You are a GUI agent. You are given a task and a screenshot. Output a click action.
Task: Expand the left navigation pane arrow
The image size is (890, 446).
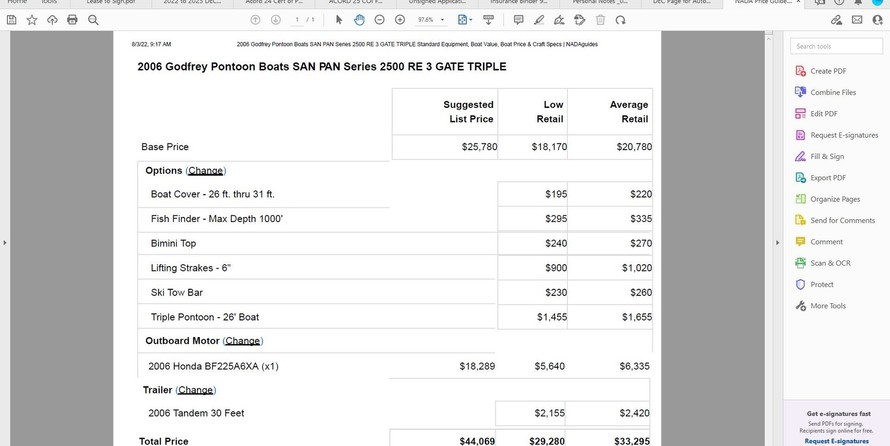point(4,242)
